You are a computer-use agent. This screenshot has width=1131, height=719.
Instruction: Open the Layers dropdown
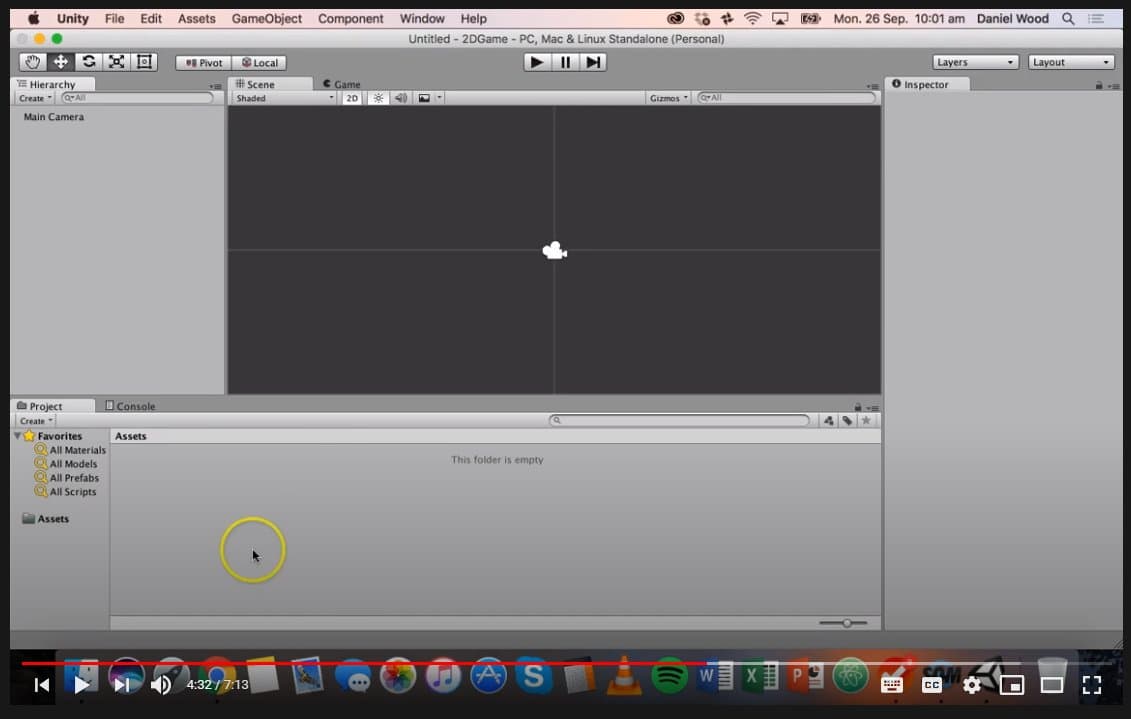tap(975, 62)
